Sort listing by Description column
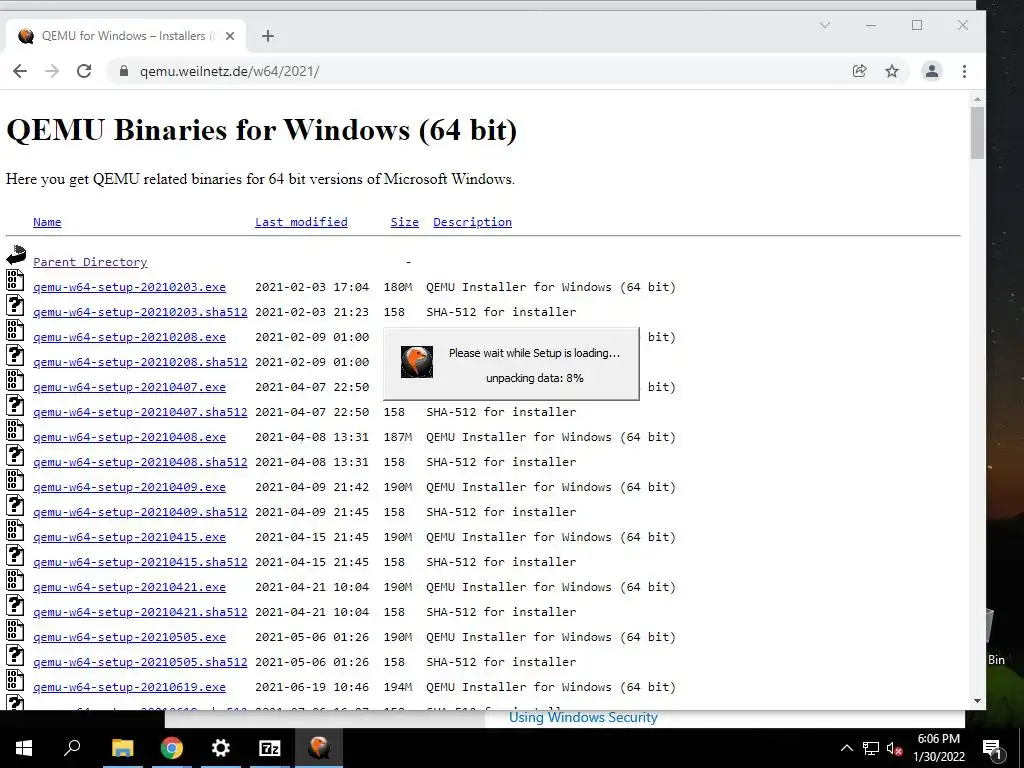1024x768 pixels. tap(472, 222)
